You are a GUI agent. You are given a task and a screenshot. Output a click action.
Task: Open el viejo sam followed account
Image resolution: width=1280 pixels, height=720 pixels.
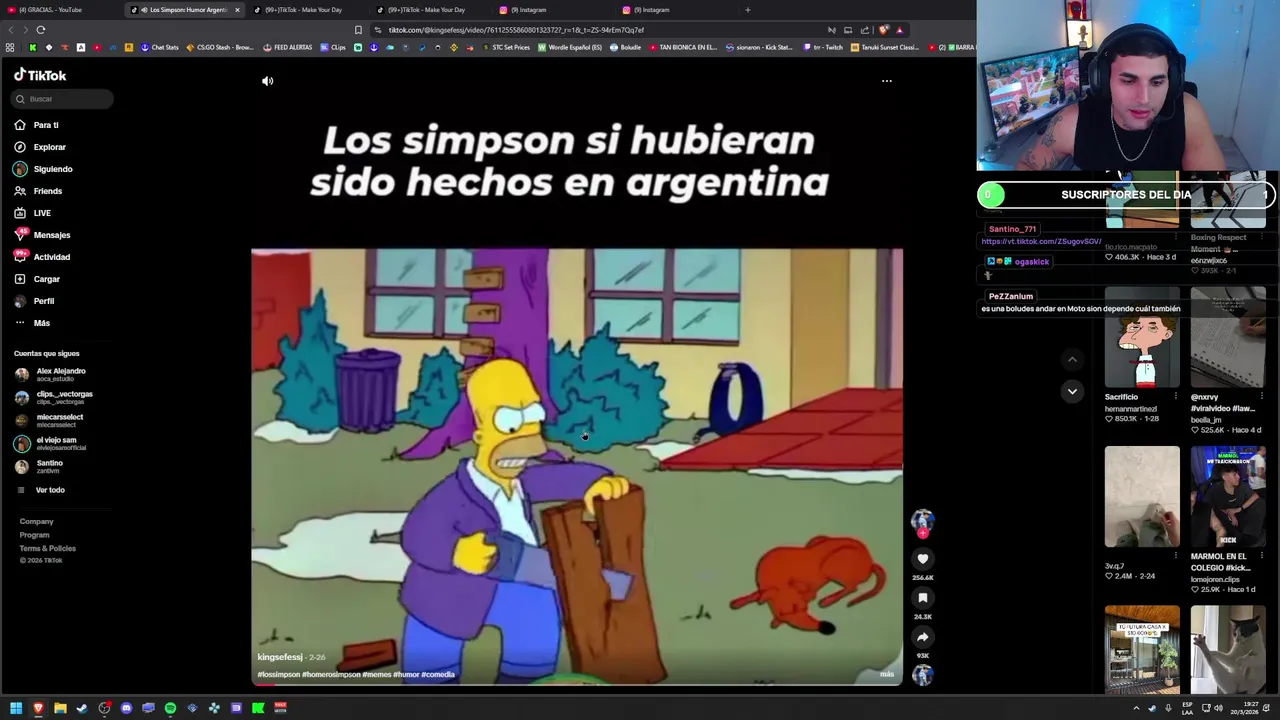pyautogui.click(x=50, y=443)
